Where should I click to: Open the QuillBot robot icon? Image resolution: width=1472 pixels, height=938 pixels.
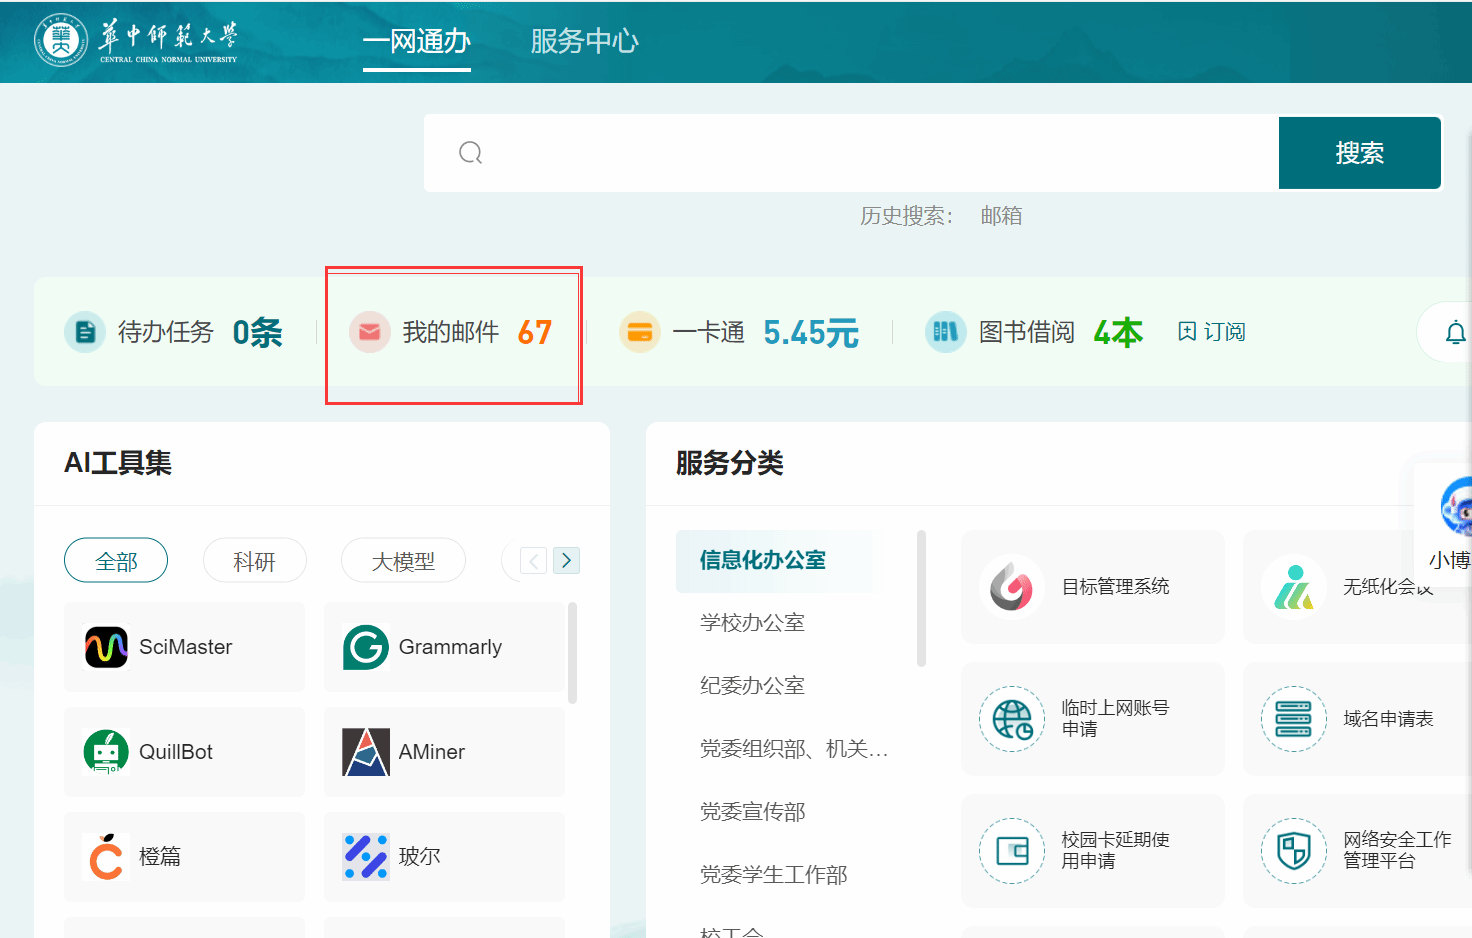(x=106, y=752)
